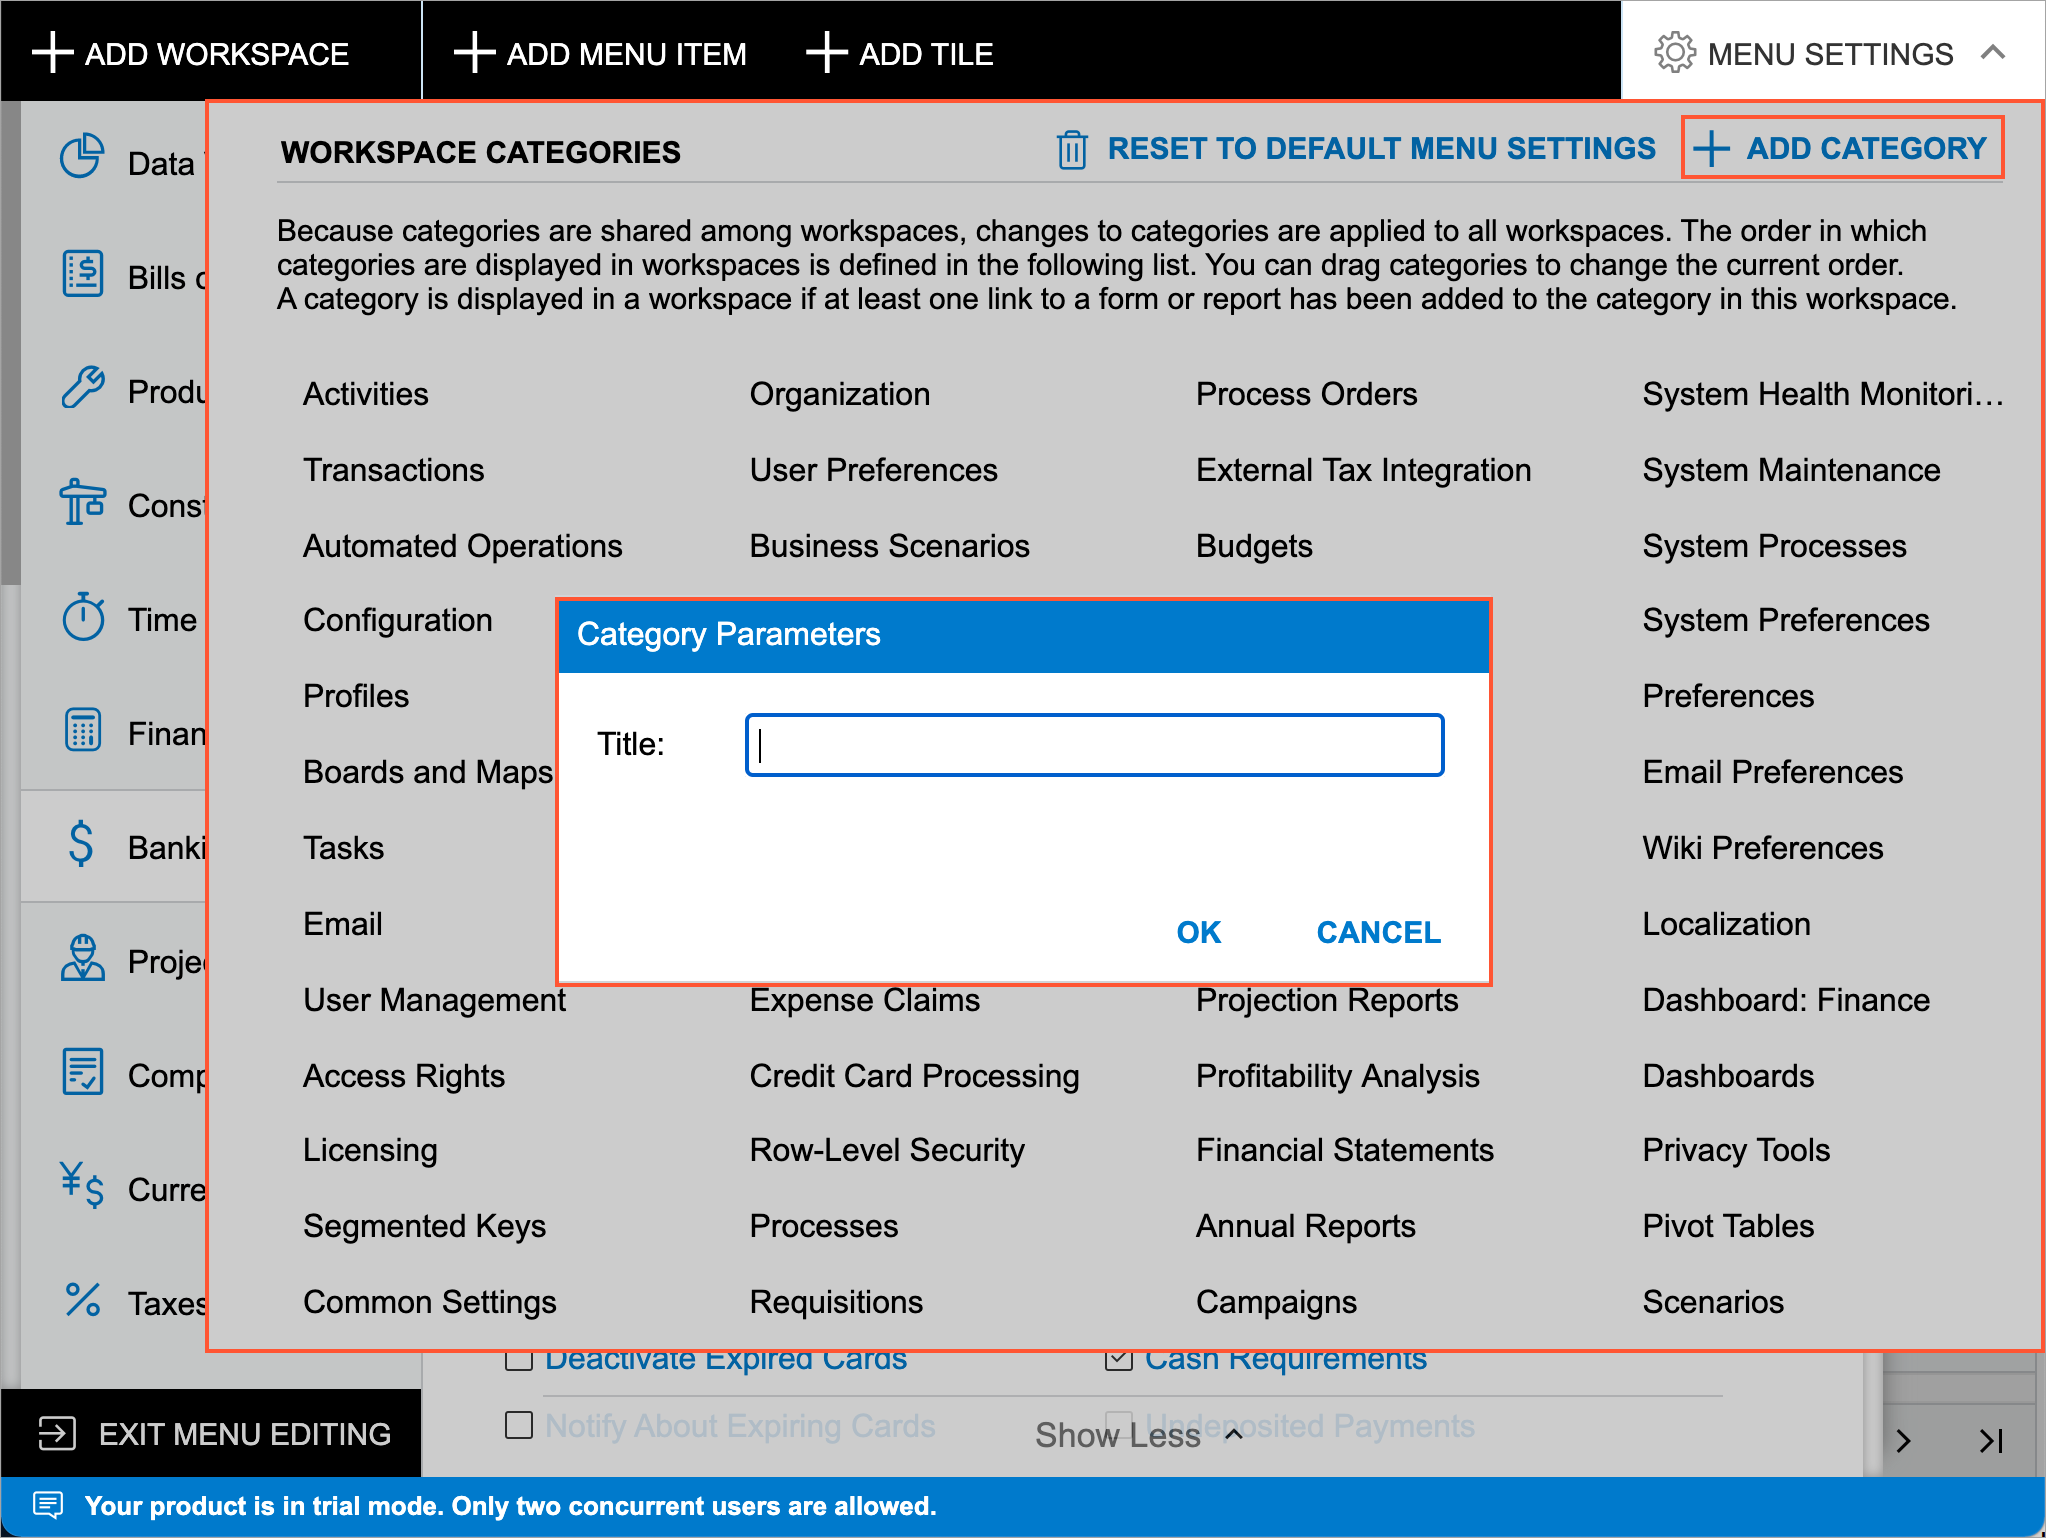Screen dimensions: 2046x1538
Task: Open the Taxes percent icon
Action: pyautogui.click(x=82, y=1300)
